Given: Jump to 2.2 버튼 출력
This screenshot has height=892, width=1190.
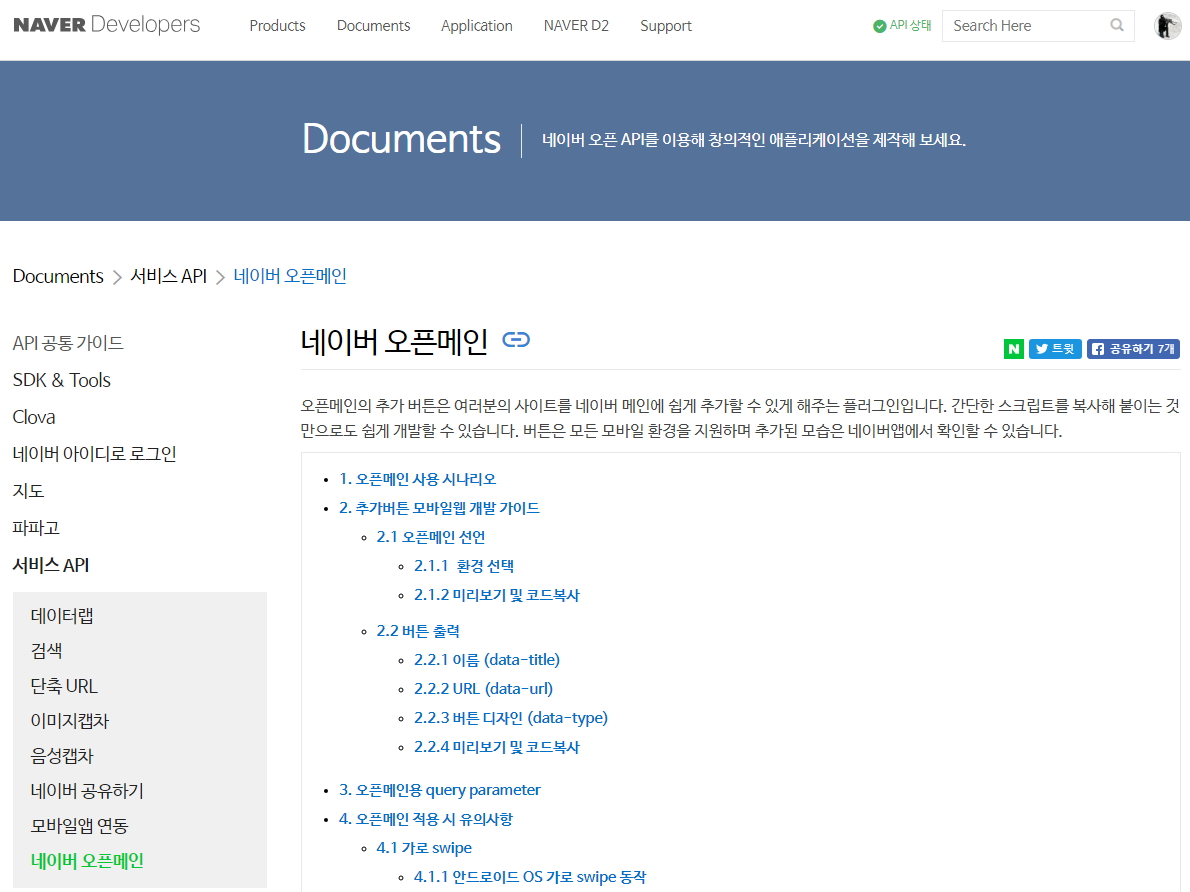Looking at the screenshot, I should coord(418,631).
